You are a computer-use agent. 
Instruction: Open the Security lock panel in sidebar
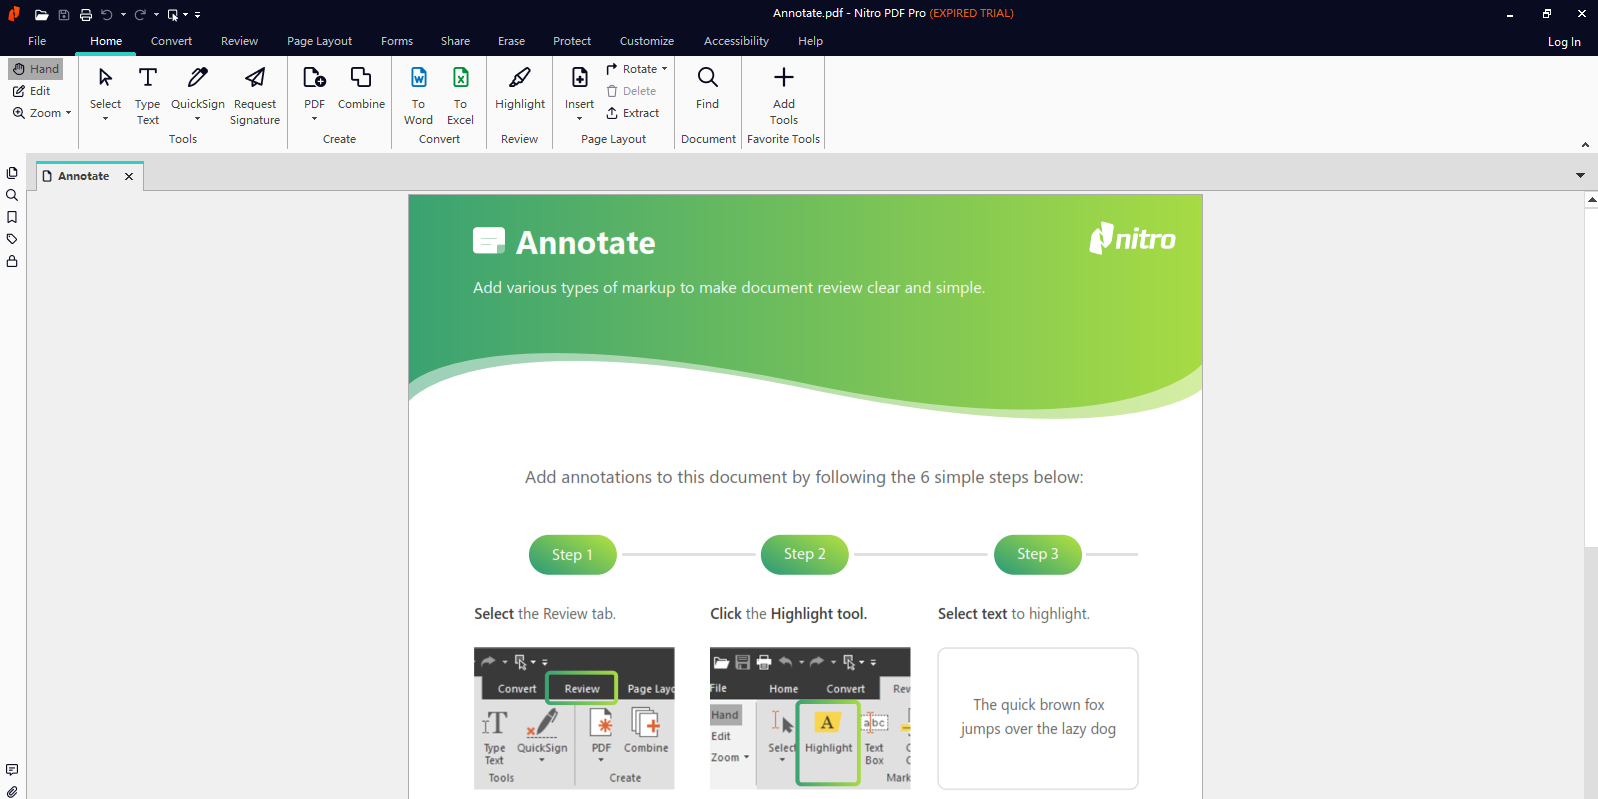12,261
